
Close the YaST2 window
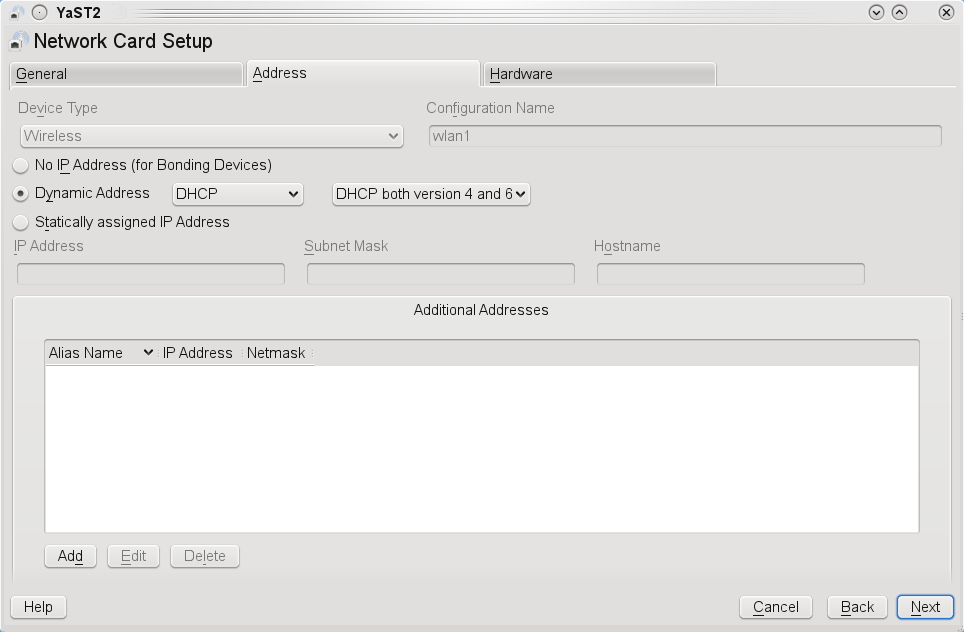[946, 13]
